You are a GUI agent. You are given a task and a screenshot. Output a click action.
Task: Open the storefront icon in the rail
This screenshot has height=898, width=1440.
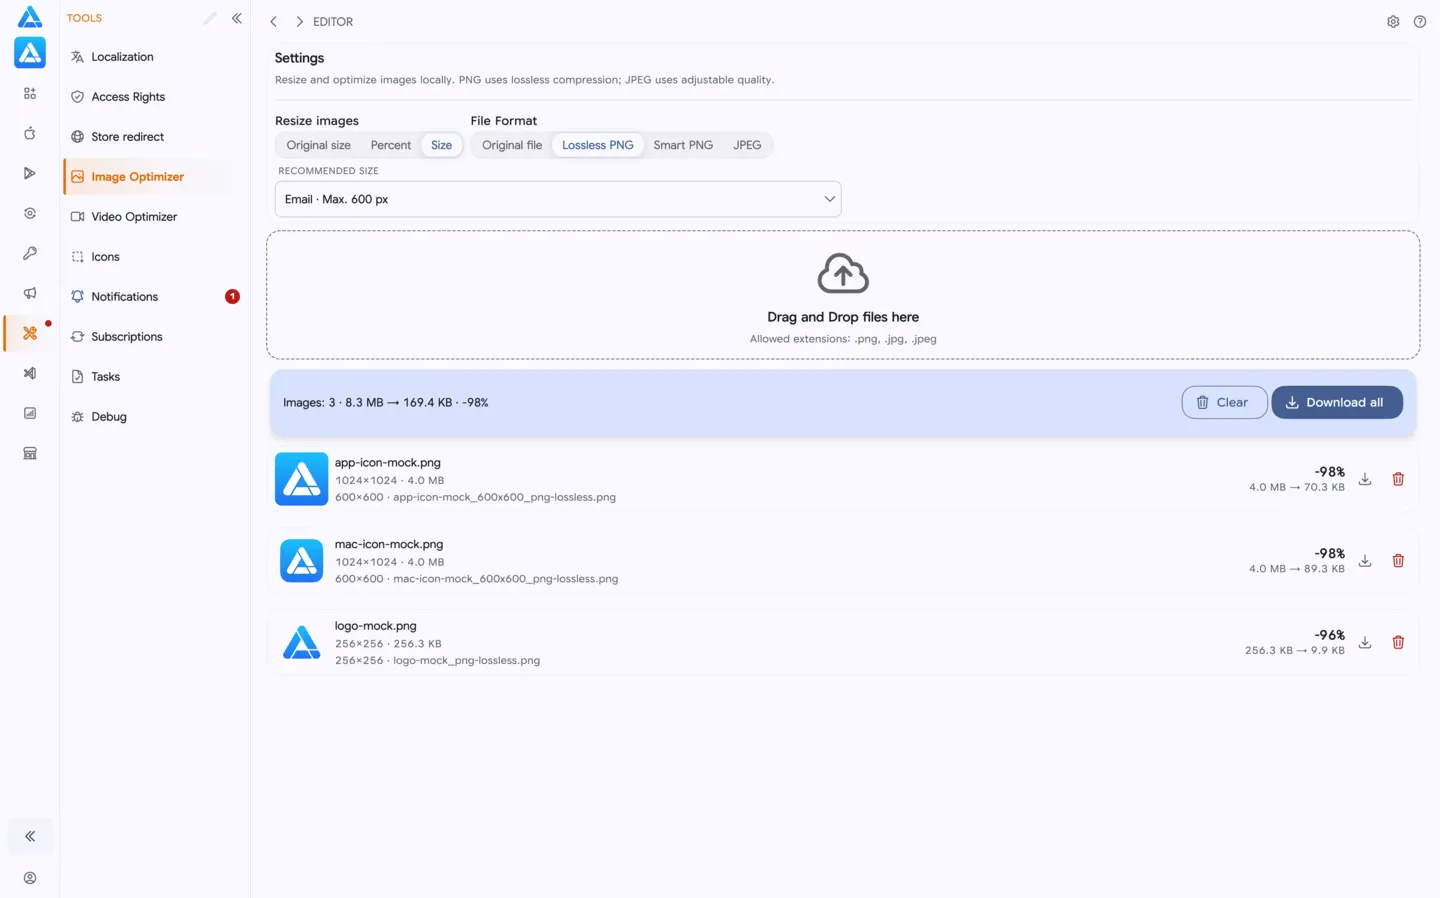30,453
